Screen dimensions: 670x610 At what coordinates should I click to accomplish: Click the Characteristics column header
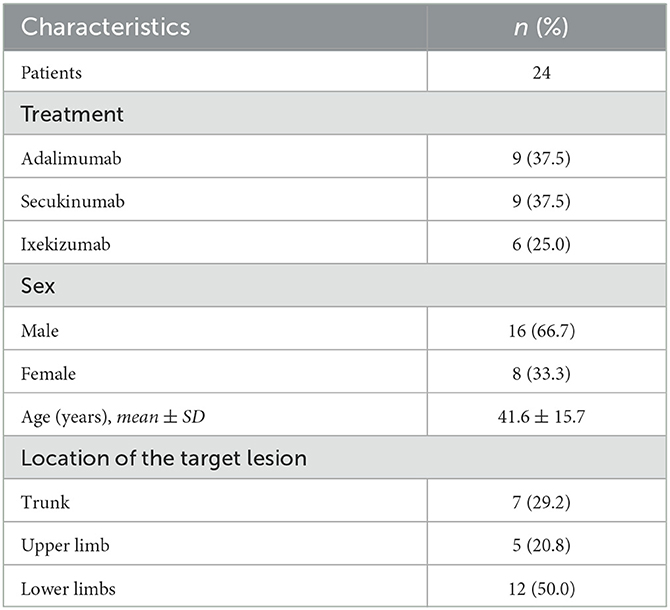pos(106,27)
